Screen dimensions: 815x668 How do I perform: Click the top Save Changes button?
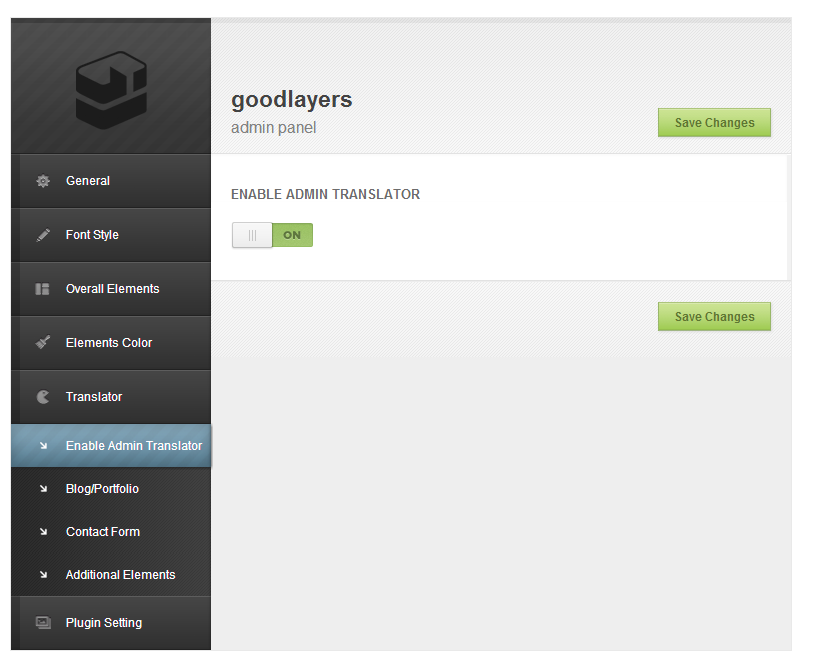(714, 123)
